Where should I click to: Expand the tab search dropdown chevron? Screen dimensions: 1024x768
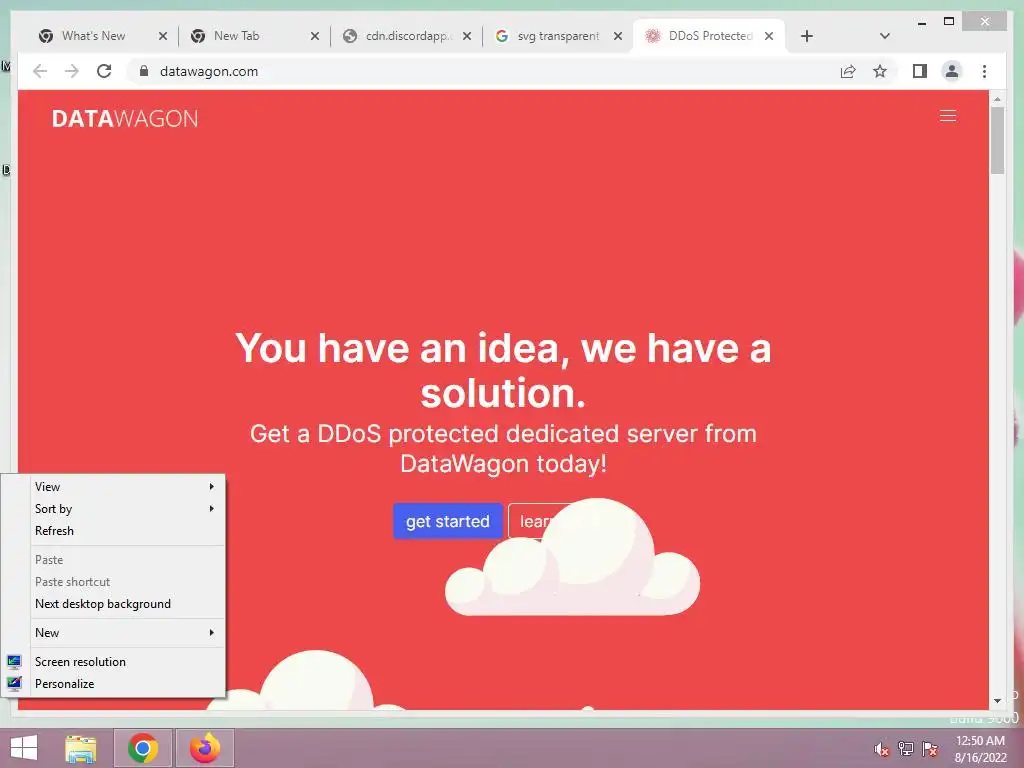(885, 36)
